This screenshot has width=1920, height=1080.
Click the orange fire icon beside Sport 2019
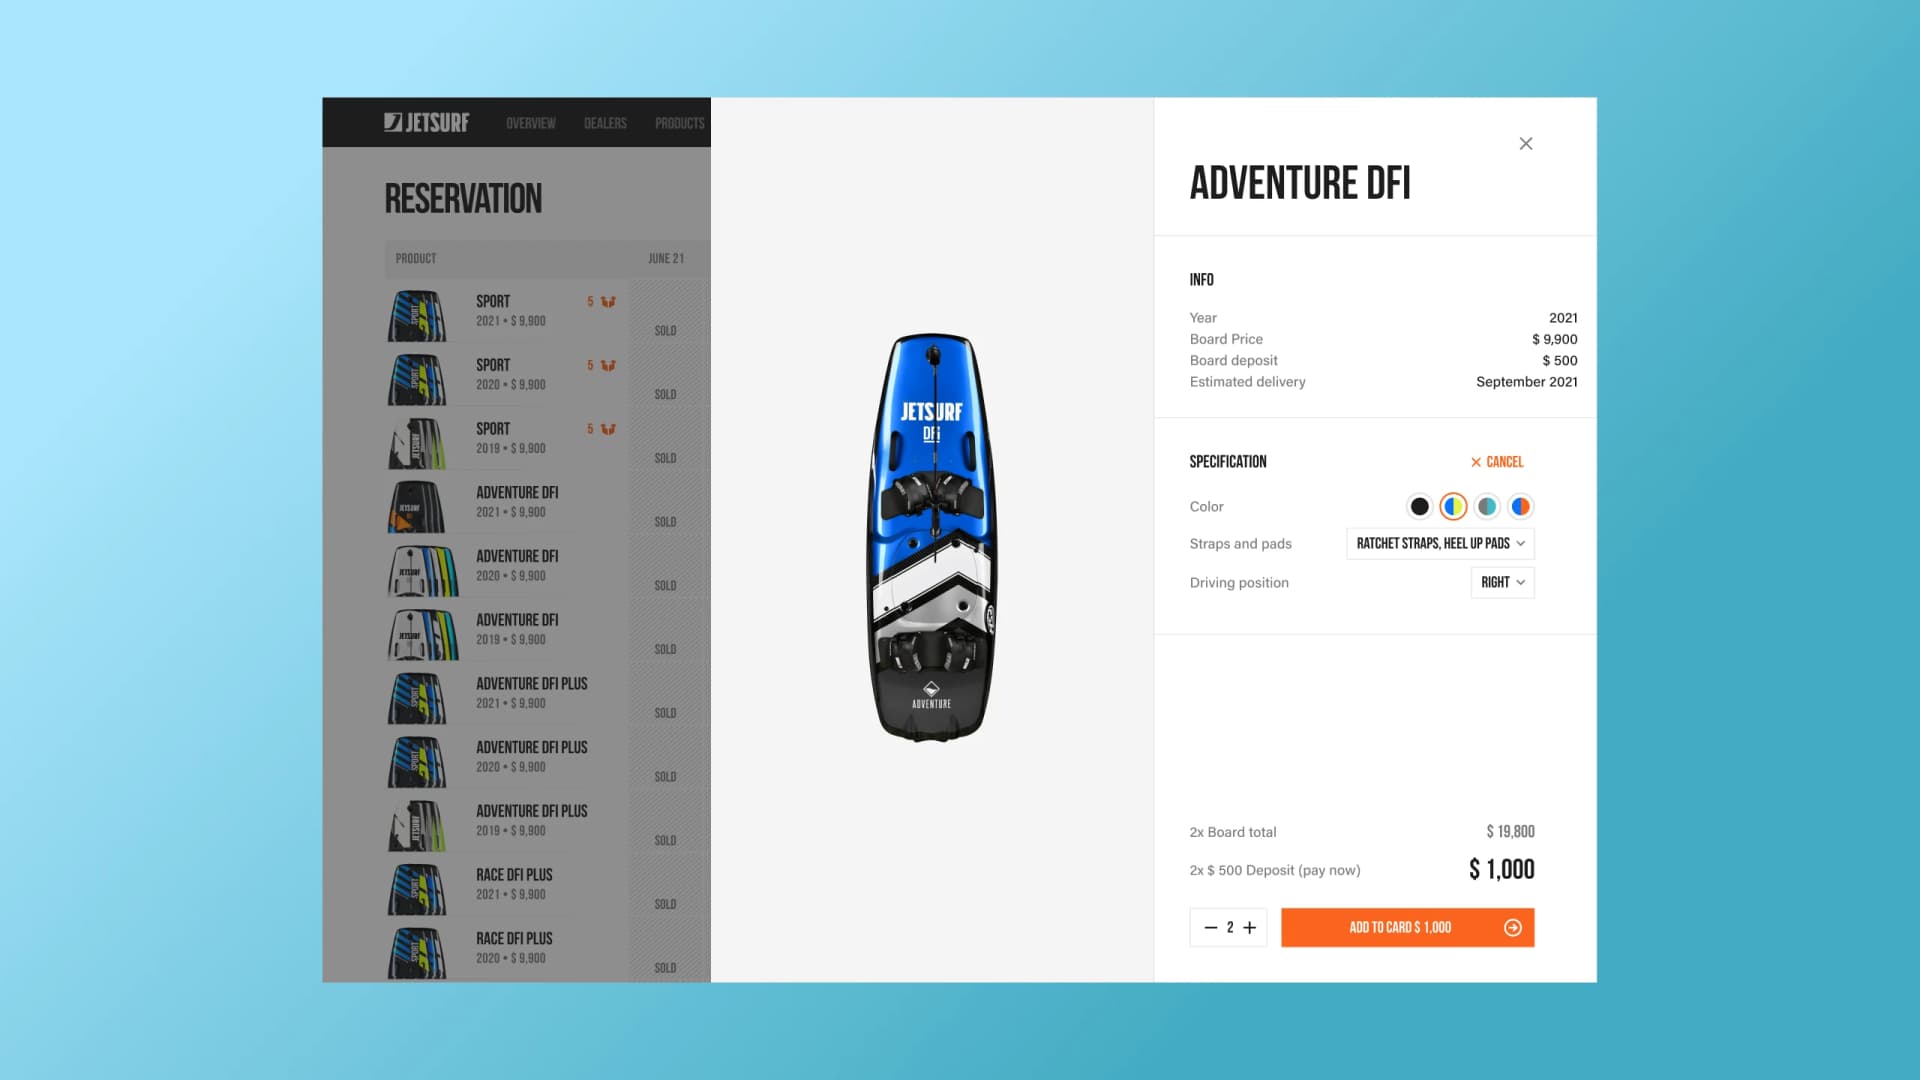pyautogui.click(x=608, y=430)
